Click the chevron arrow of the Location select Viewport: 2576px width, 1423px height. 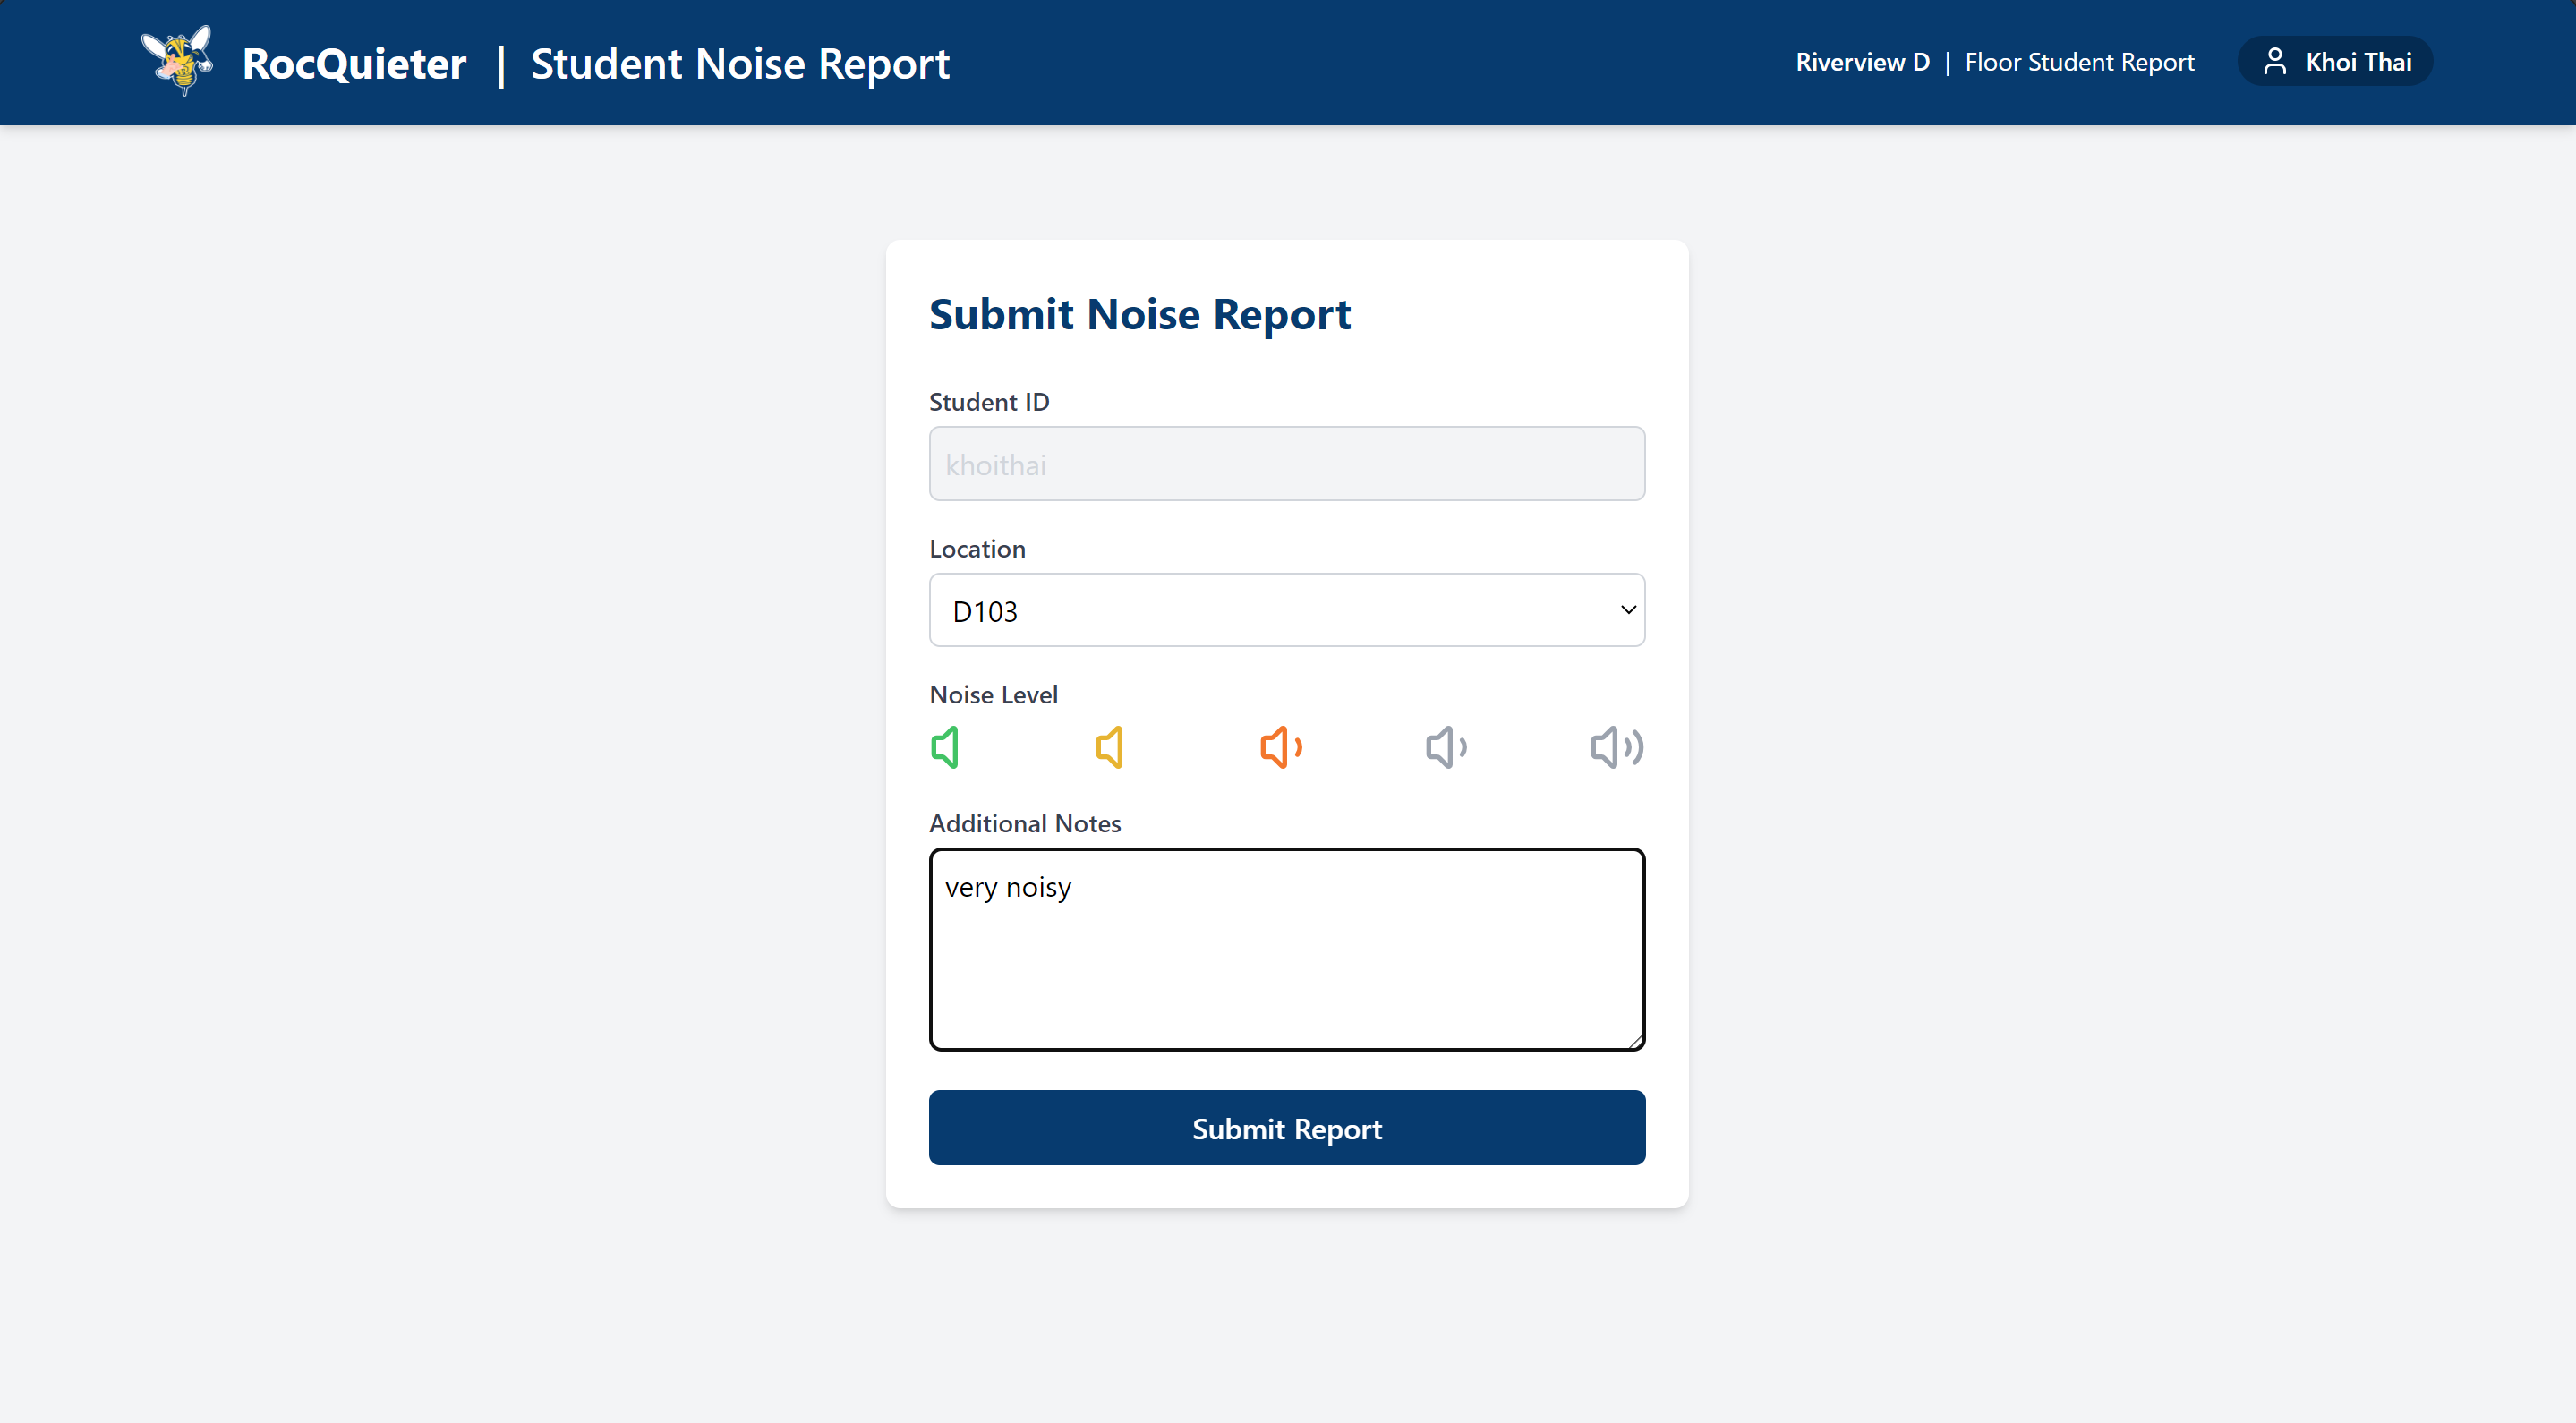point(1628,610)
